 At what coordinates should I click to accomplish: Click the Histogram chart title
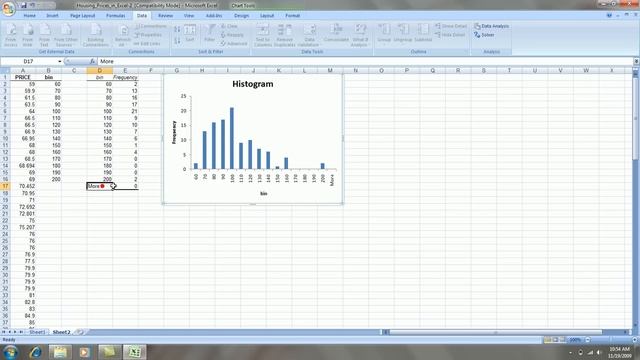[253, 84]
